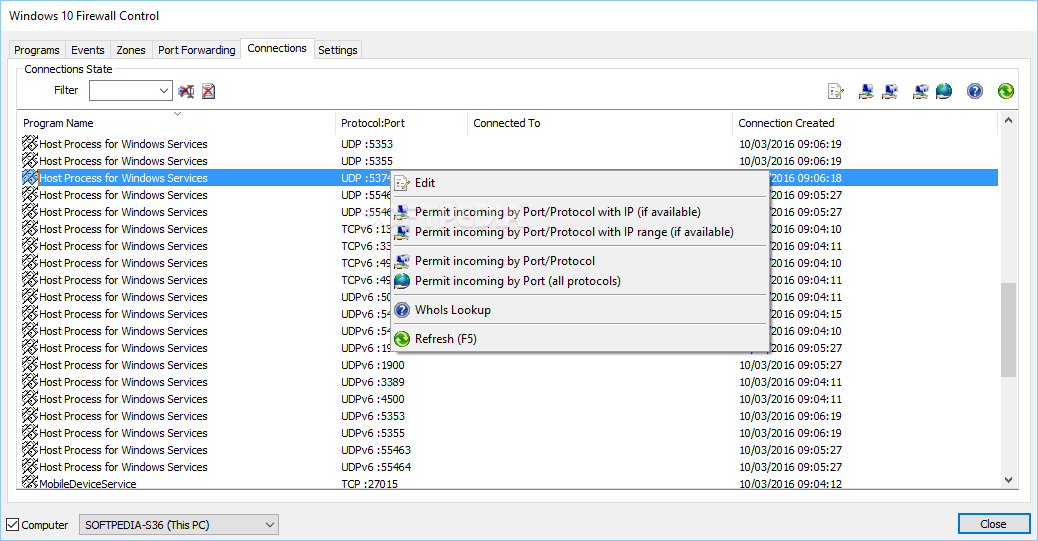This screenshot has width=1038, height=541.
Task: Go to the Settings tab
Action: click(338, 50)
